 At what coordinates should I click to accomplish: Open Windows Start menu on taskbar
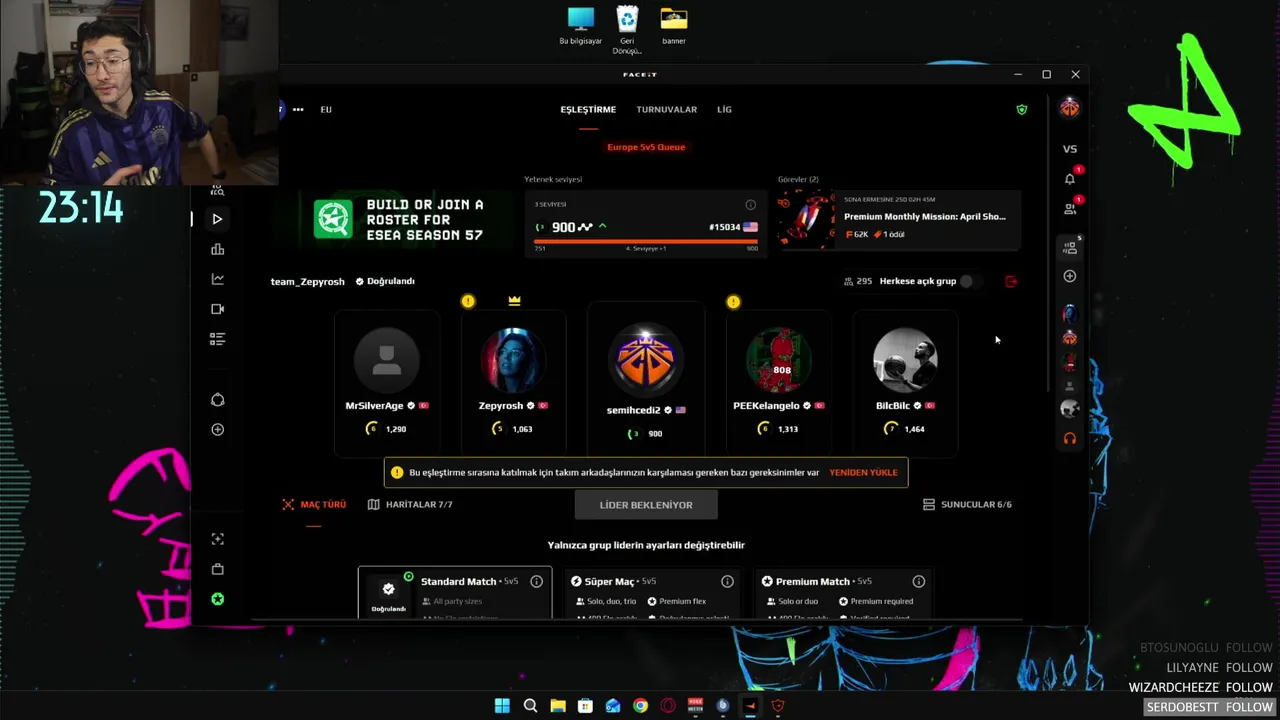click(x=502, y=706)
